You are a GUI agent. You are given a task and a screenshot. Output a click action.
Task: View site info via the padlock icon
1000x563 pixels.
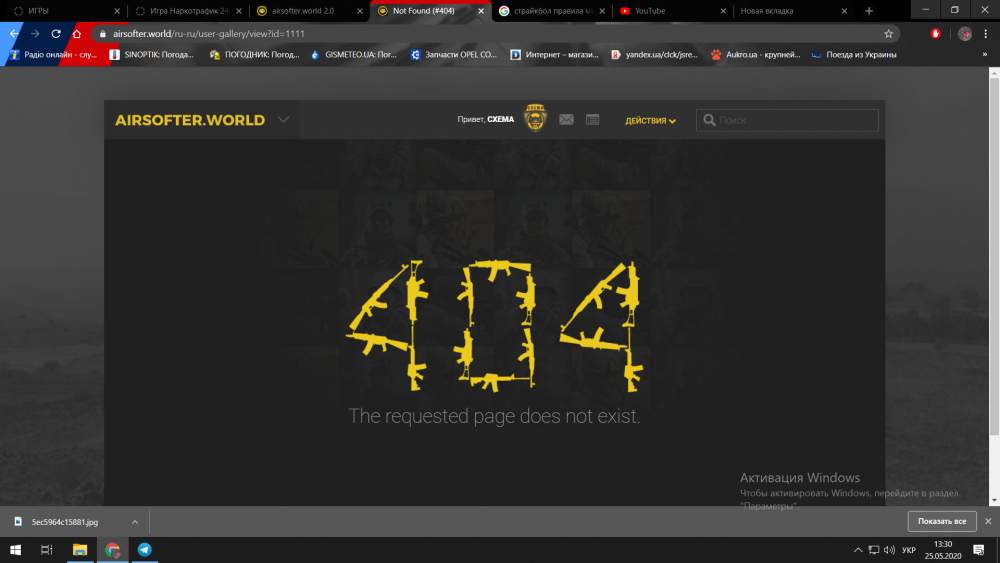coord(103,34)
